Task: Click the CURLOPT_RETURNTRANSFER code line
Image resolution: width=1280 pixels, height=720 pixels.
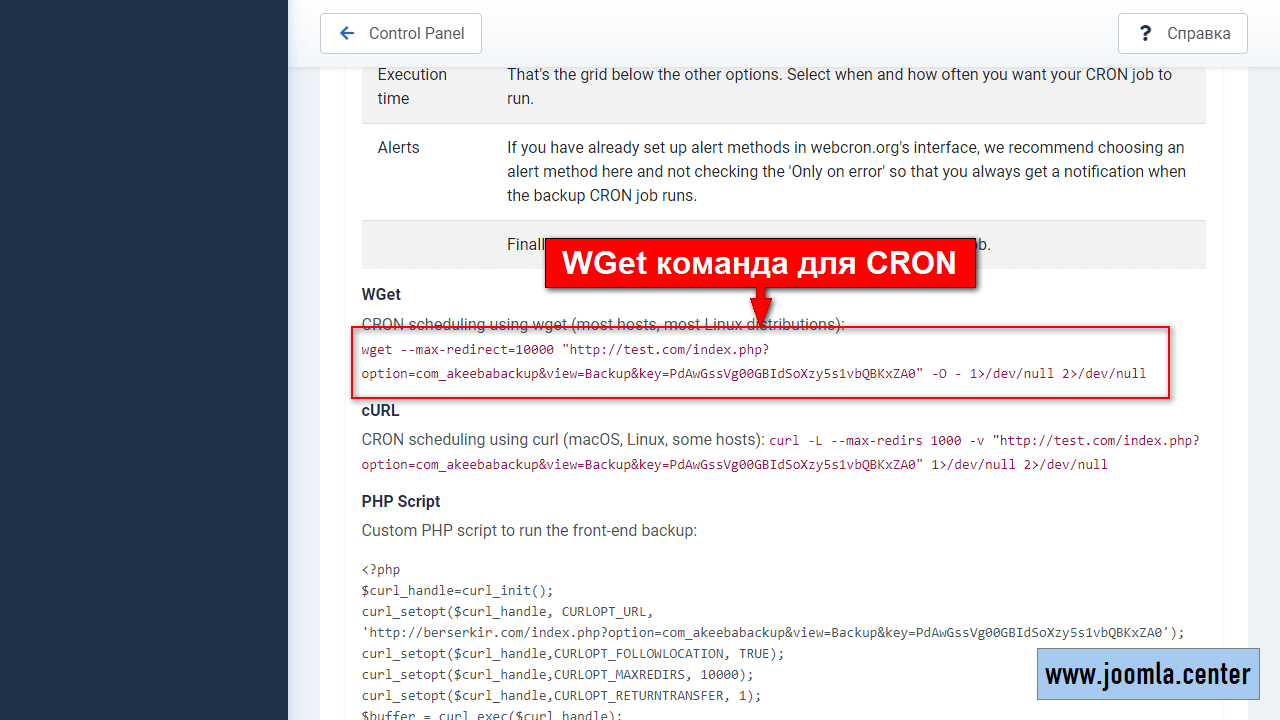Action: click(x=561, y=695)
